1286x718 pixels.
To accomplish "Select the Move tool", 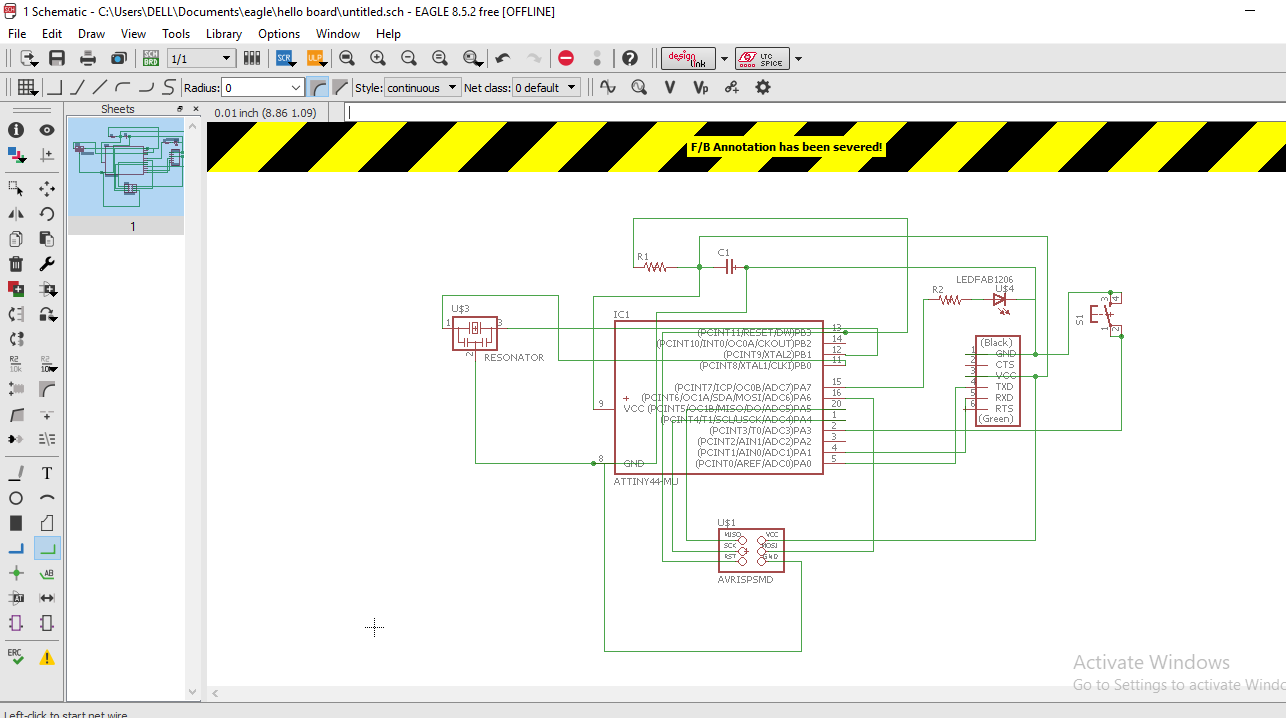I will [47, 188].
